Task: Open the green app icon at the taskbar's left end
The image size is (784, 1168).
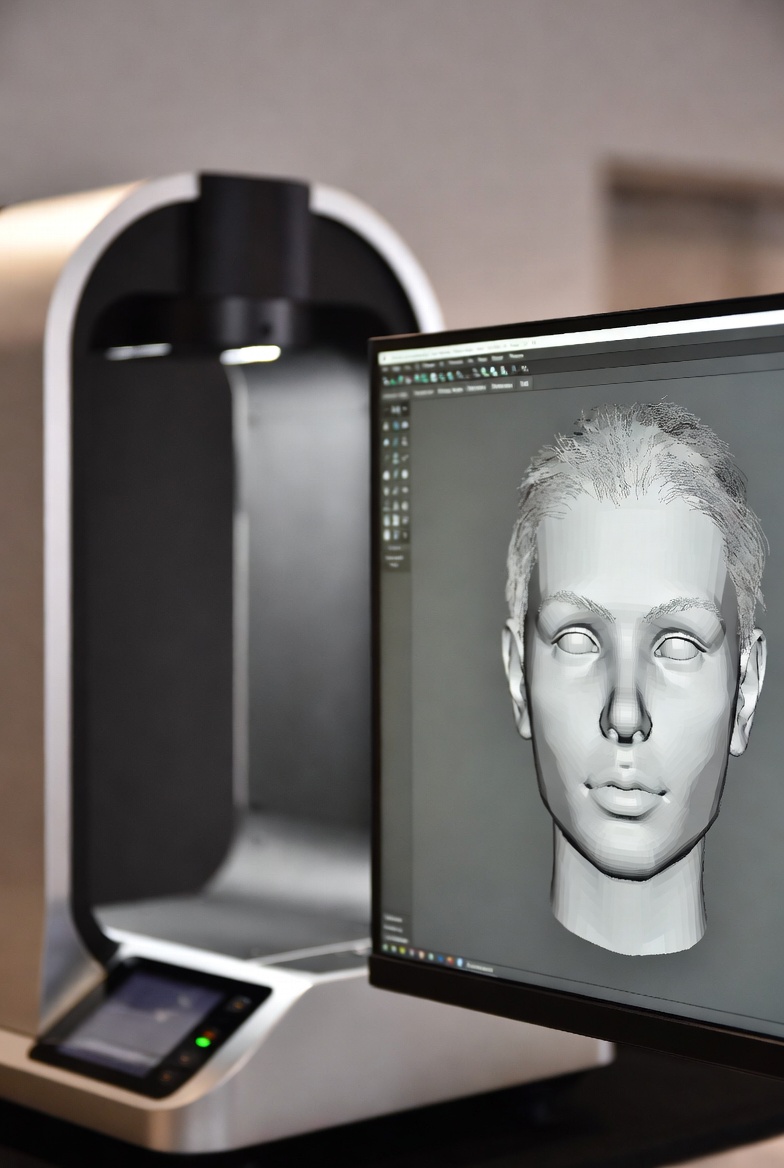Action: (384, 946)
